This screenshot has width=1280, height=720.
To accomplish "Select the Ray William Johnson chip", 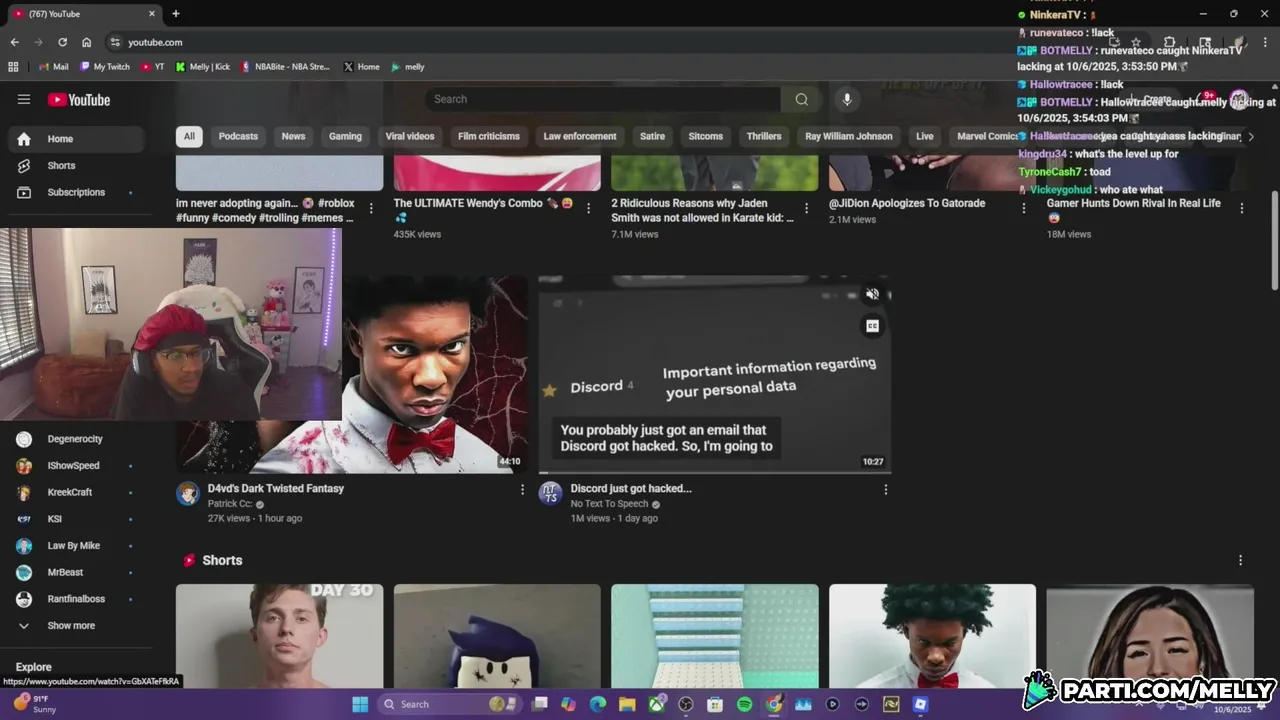I will tap(849, 136).
